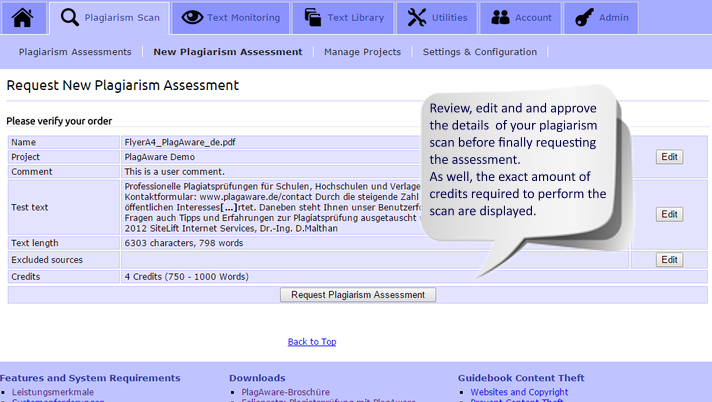This screenshot has width=712, height=402.
Task: Open the Account tab label
Action: pyautogui.click(x=533, y=18)
